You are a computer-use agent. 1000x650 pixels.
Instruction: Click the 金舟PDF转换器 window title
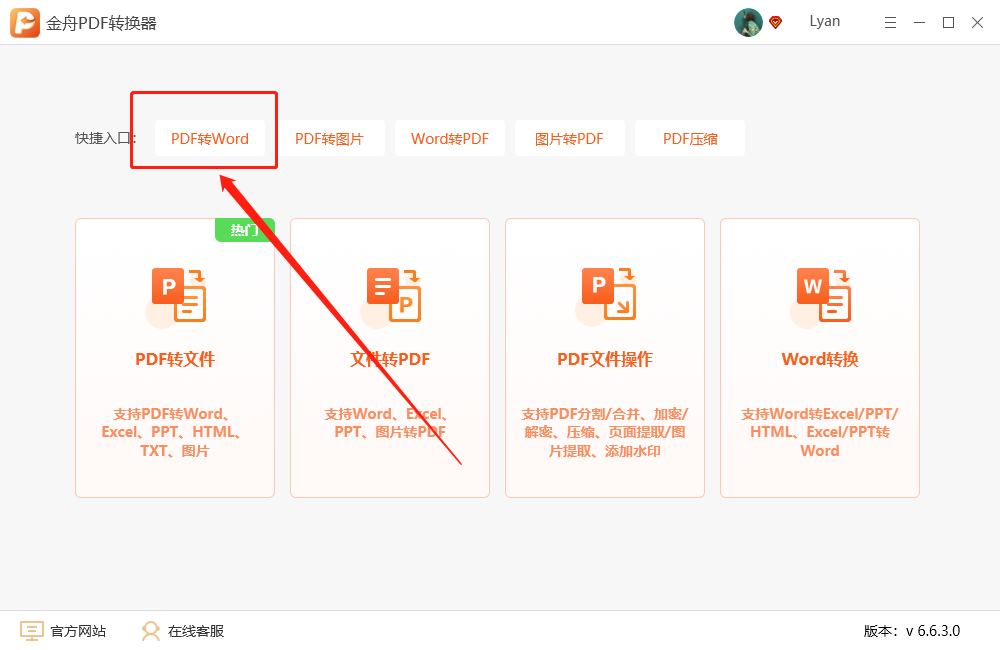click(101, 24)
